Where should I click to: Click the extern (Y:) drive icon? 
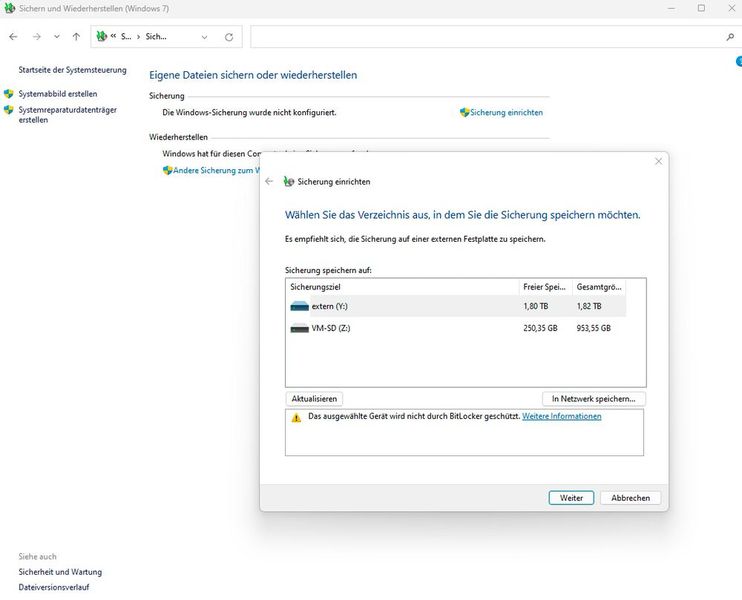pos(299,306)
